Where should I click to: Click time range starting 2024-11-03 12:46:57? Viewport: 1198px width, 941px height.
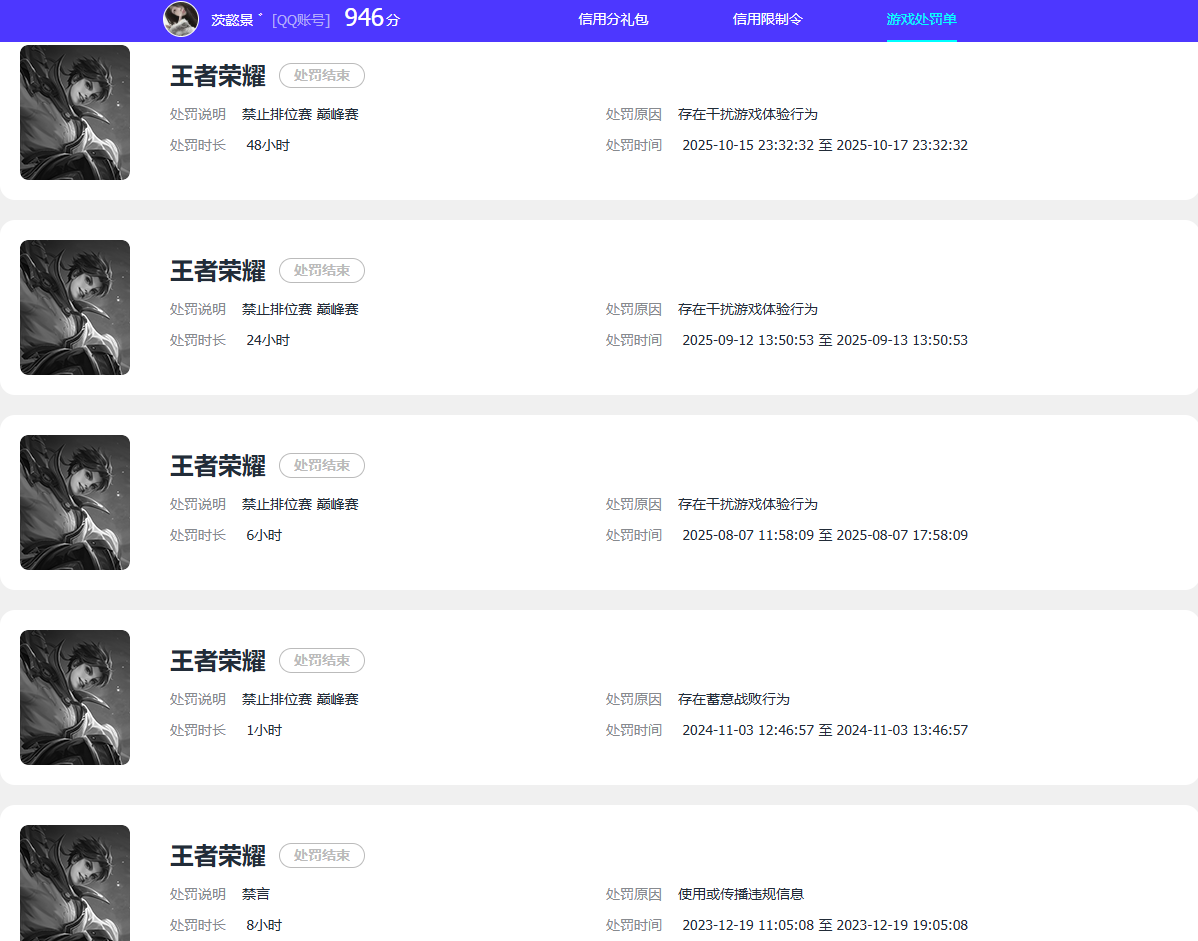click(x=825, y=730)
